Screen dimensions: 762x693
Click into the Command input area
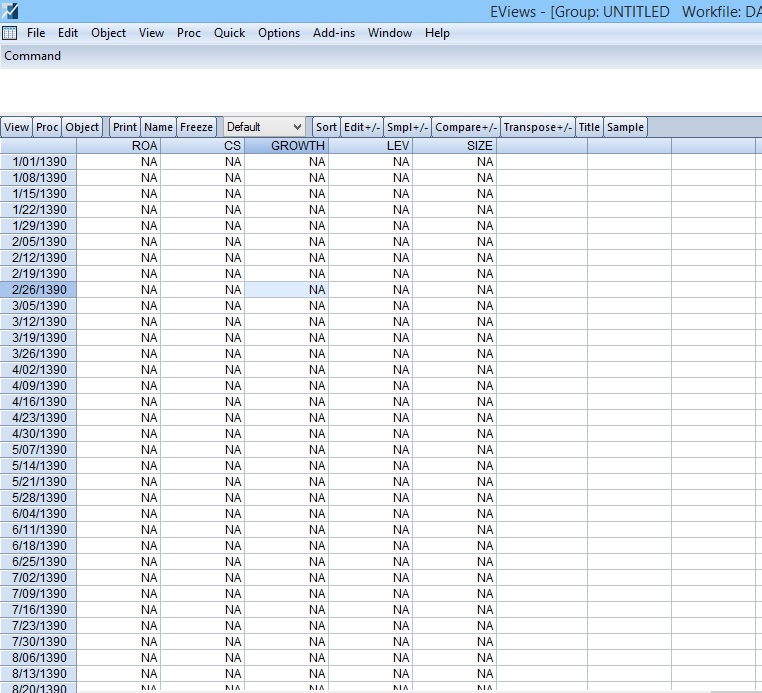pos(381,91)
